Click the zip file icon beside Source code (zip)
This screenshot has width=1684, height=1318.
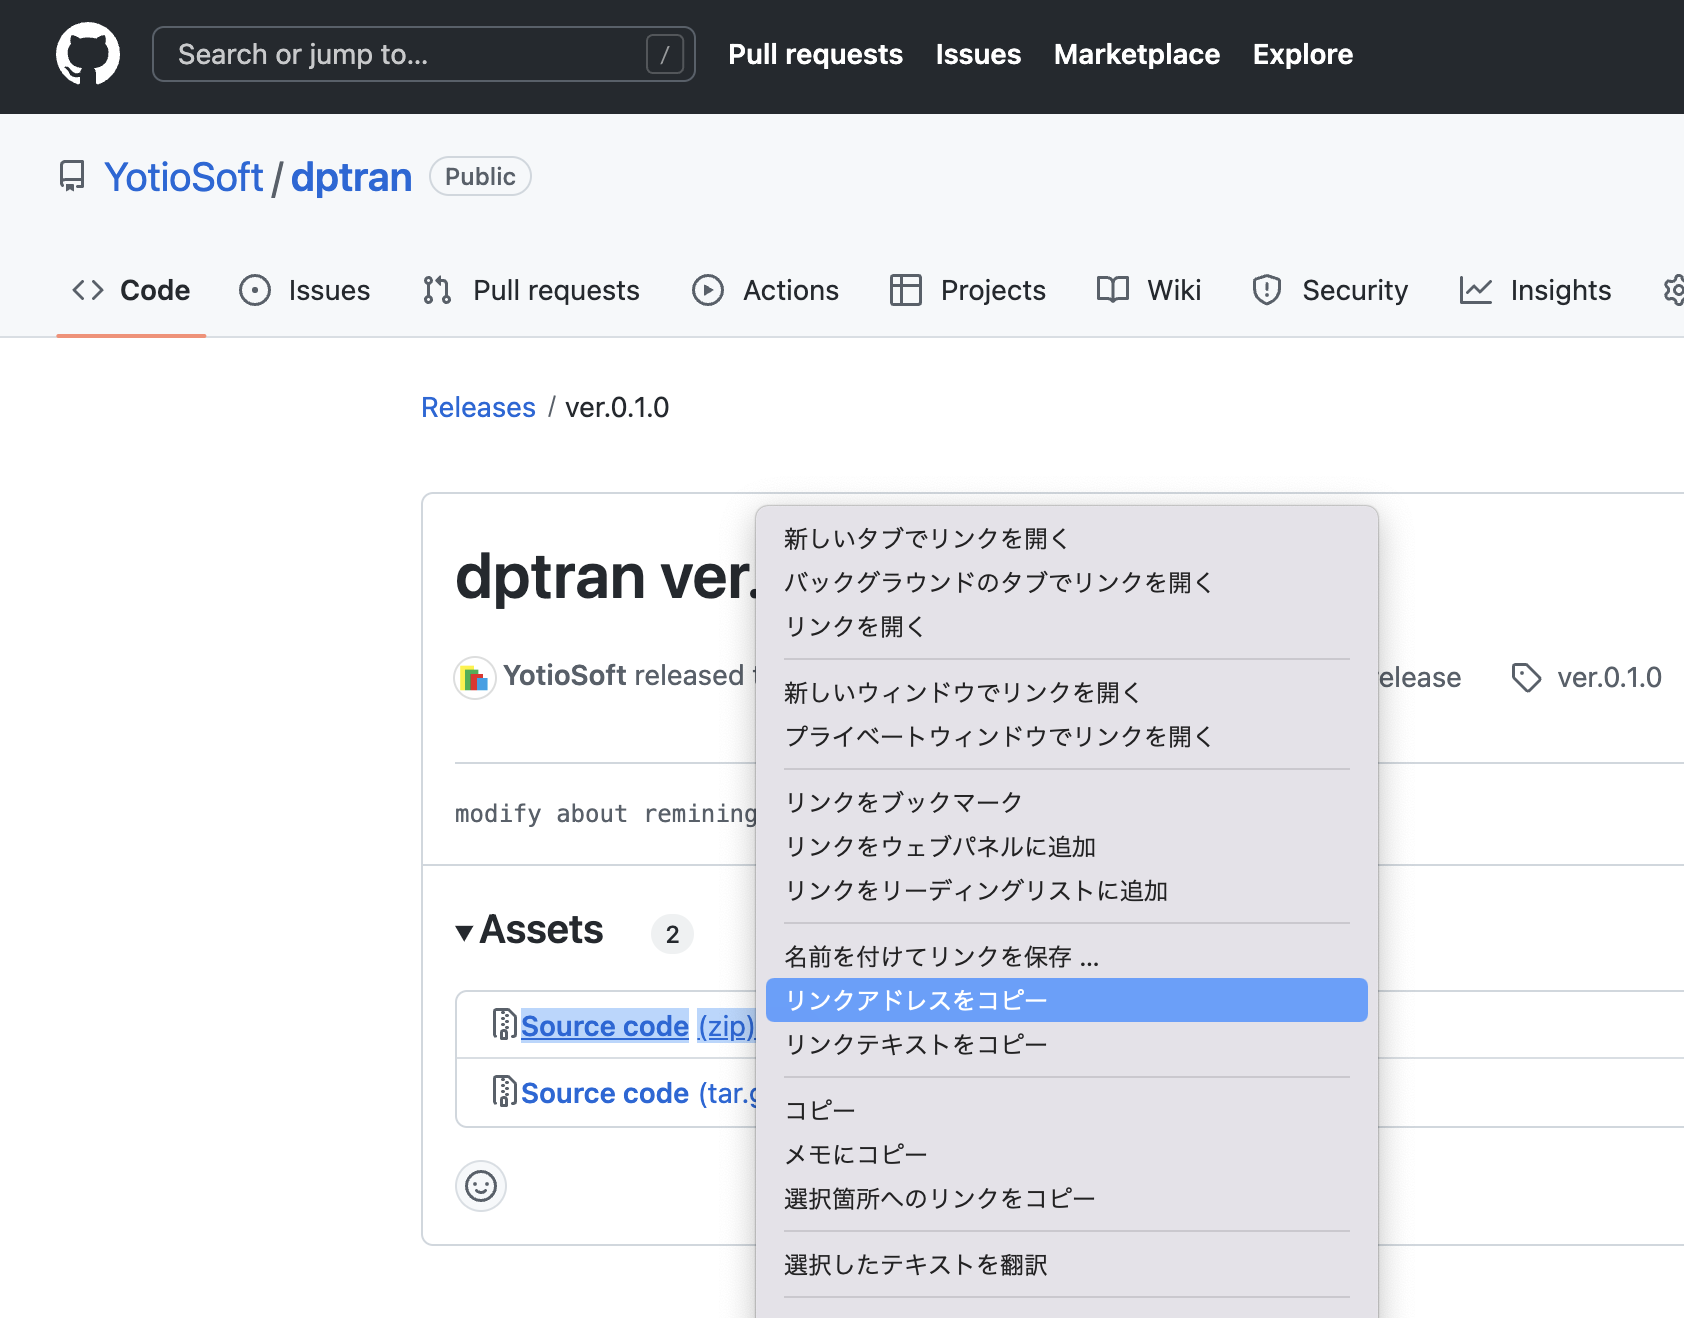coord(505,1024)
